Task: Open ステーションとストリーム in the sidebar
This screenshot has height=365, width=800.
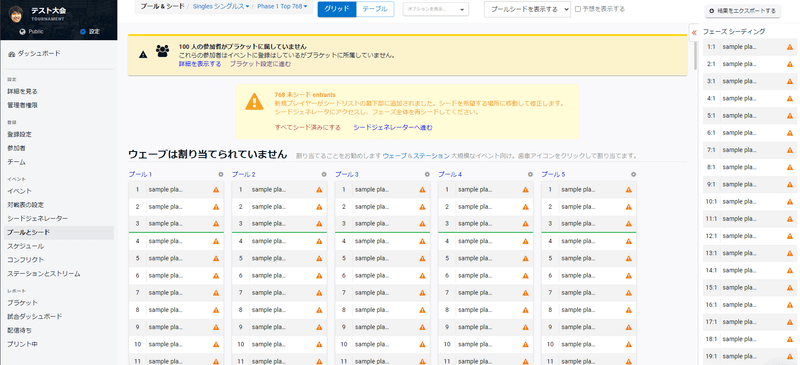Action: [44, 274]
